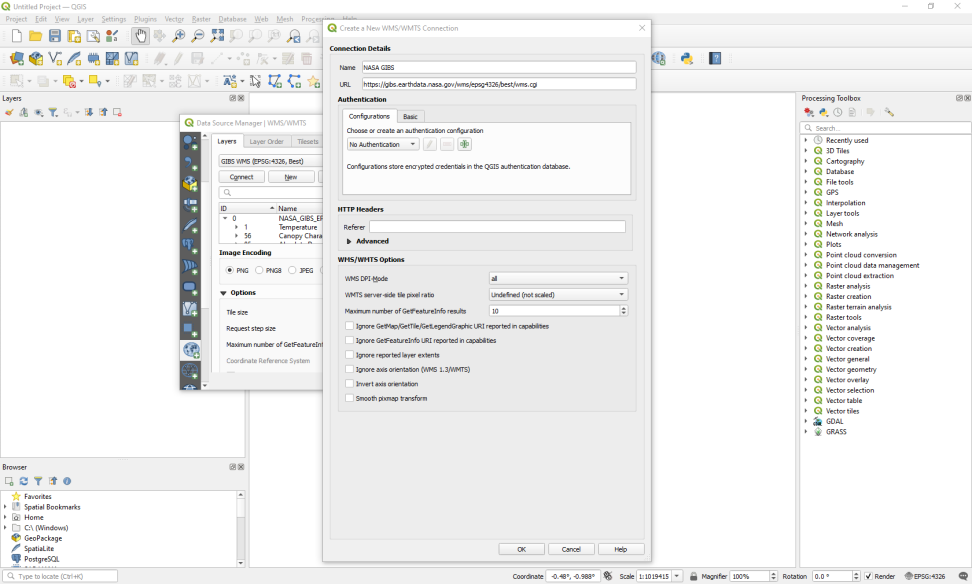Click the Processing Toolbox Search box
The image size is (972, 584).
point(885,128)
